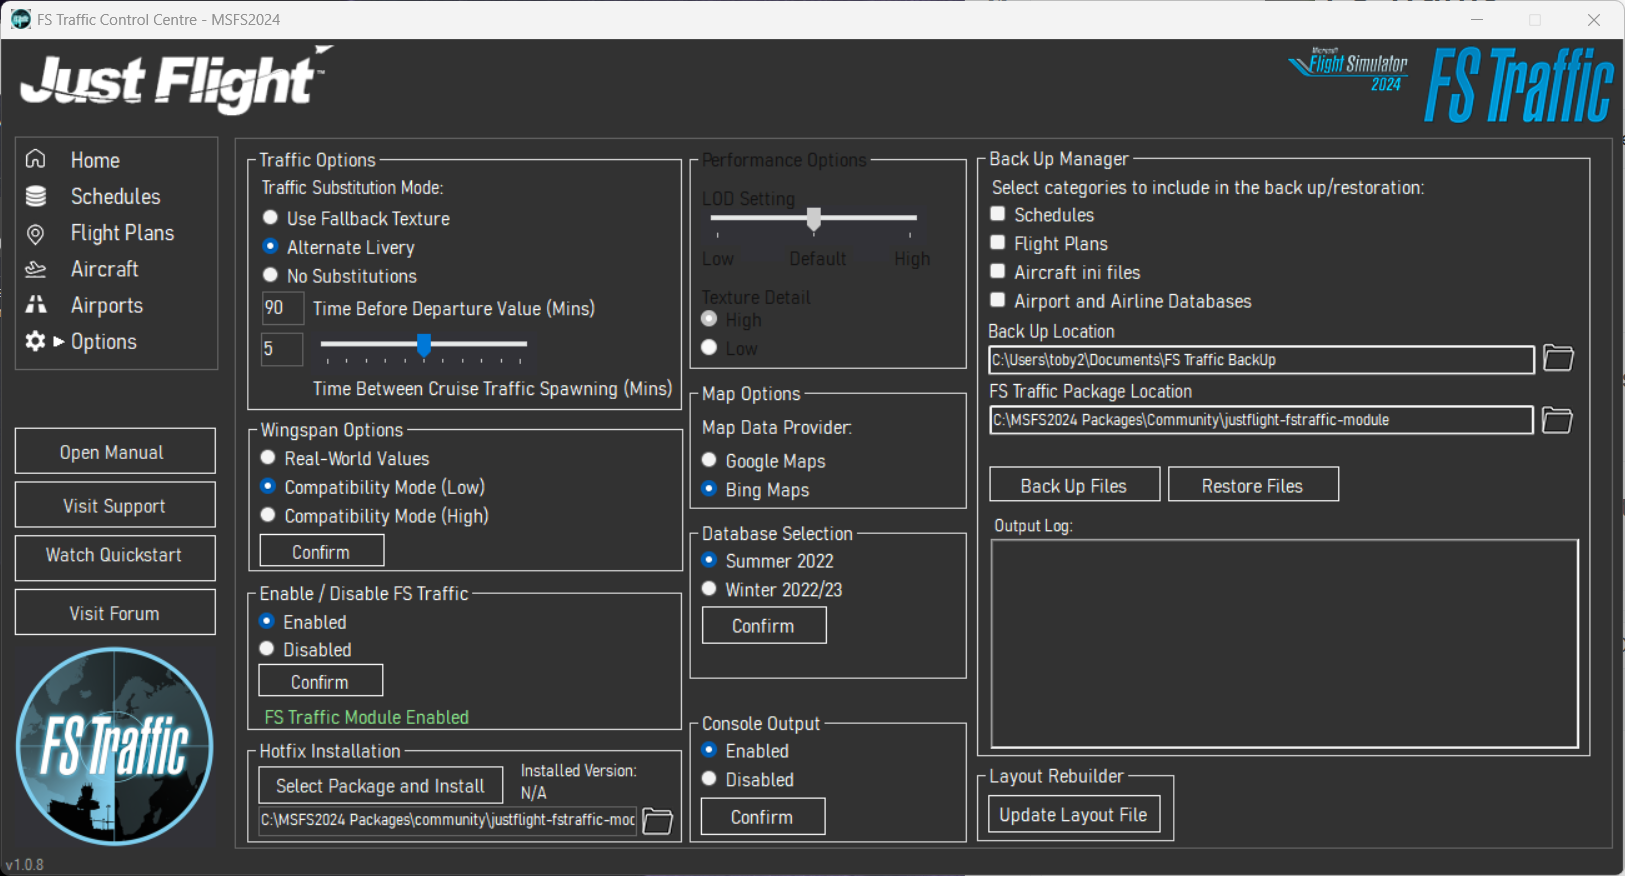Click inside the Output Log box
This screenshot has height=876, width=1625.
click(x=1285, y=644)
